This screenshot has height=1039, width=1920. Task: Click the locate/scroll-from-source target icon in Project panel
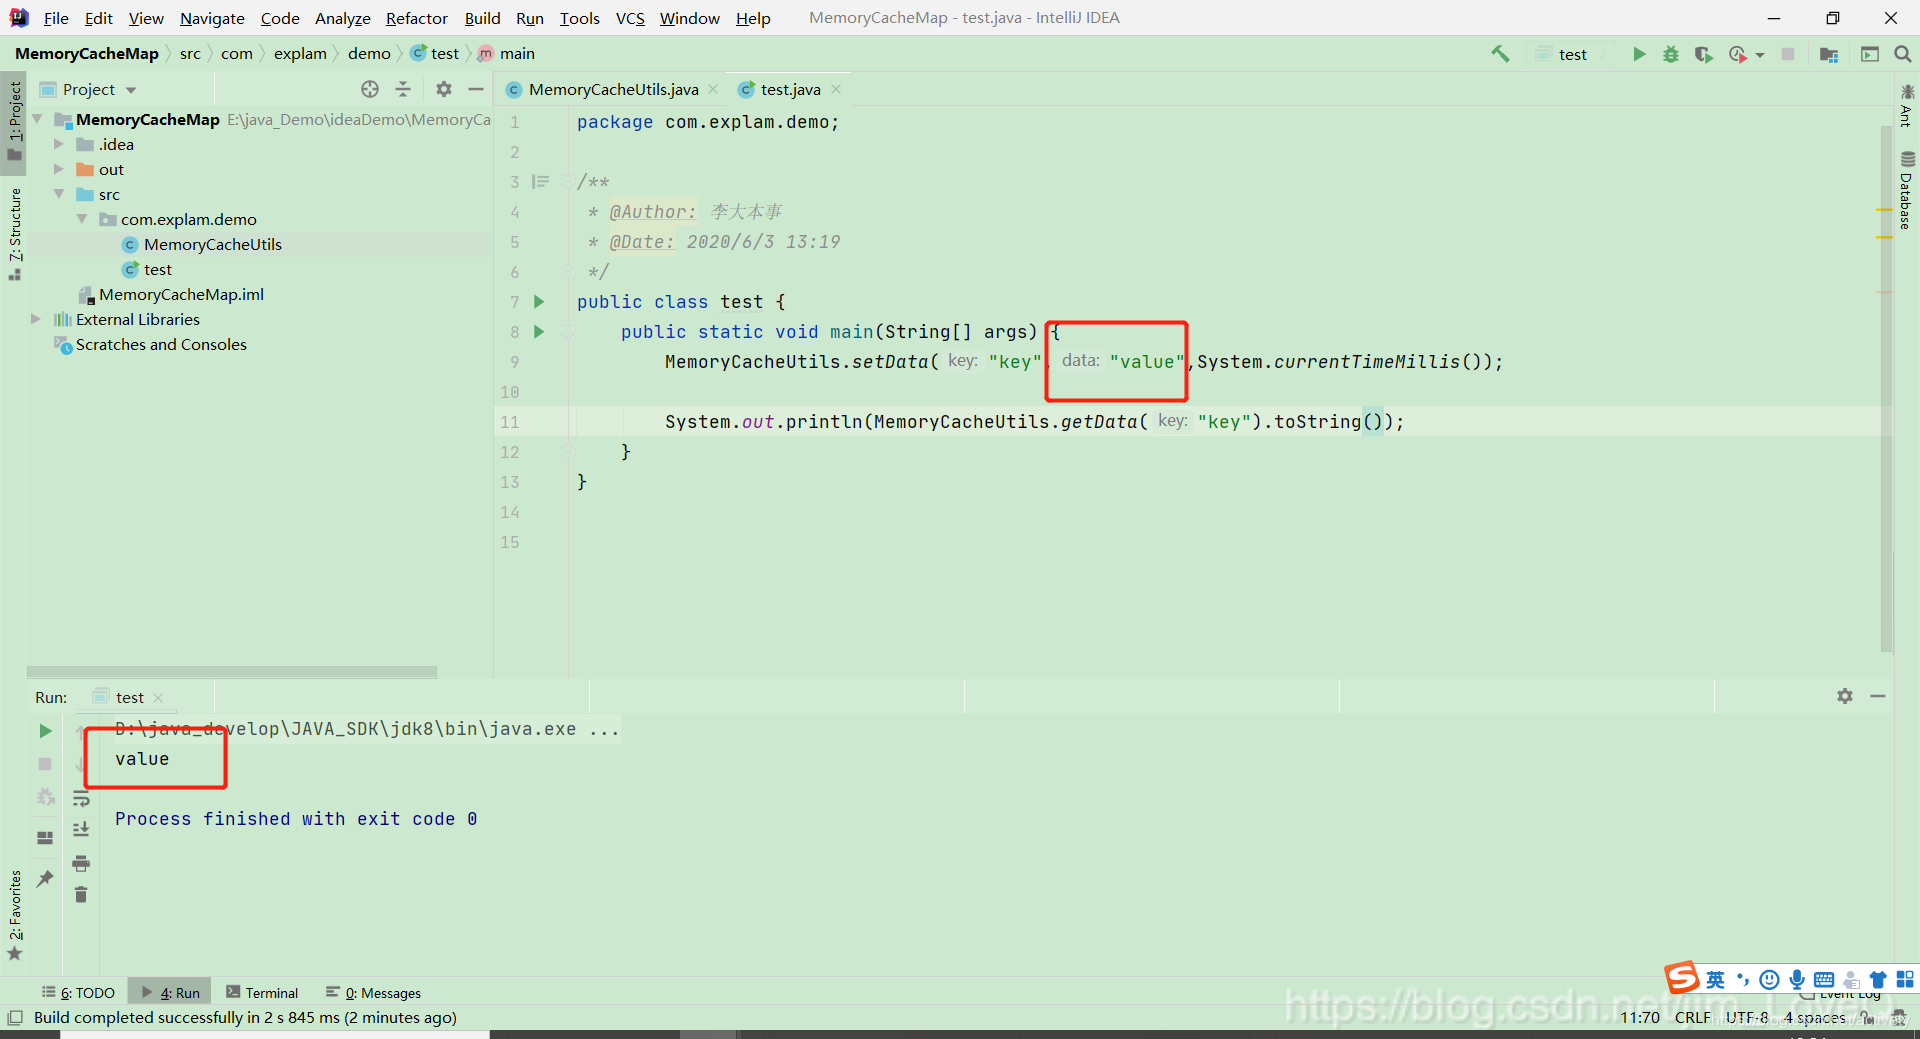pyautogui.click(x=370, y=89)
